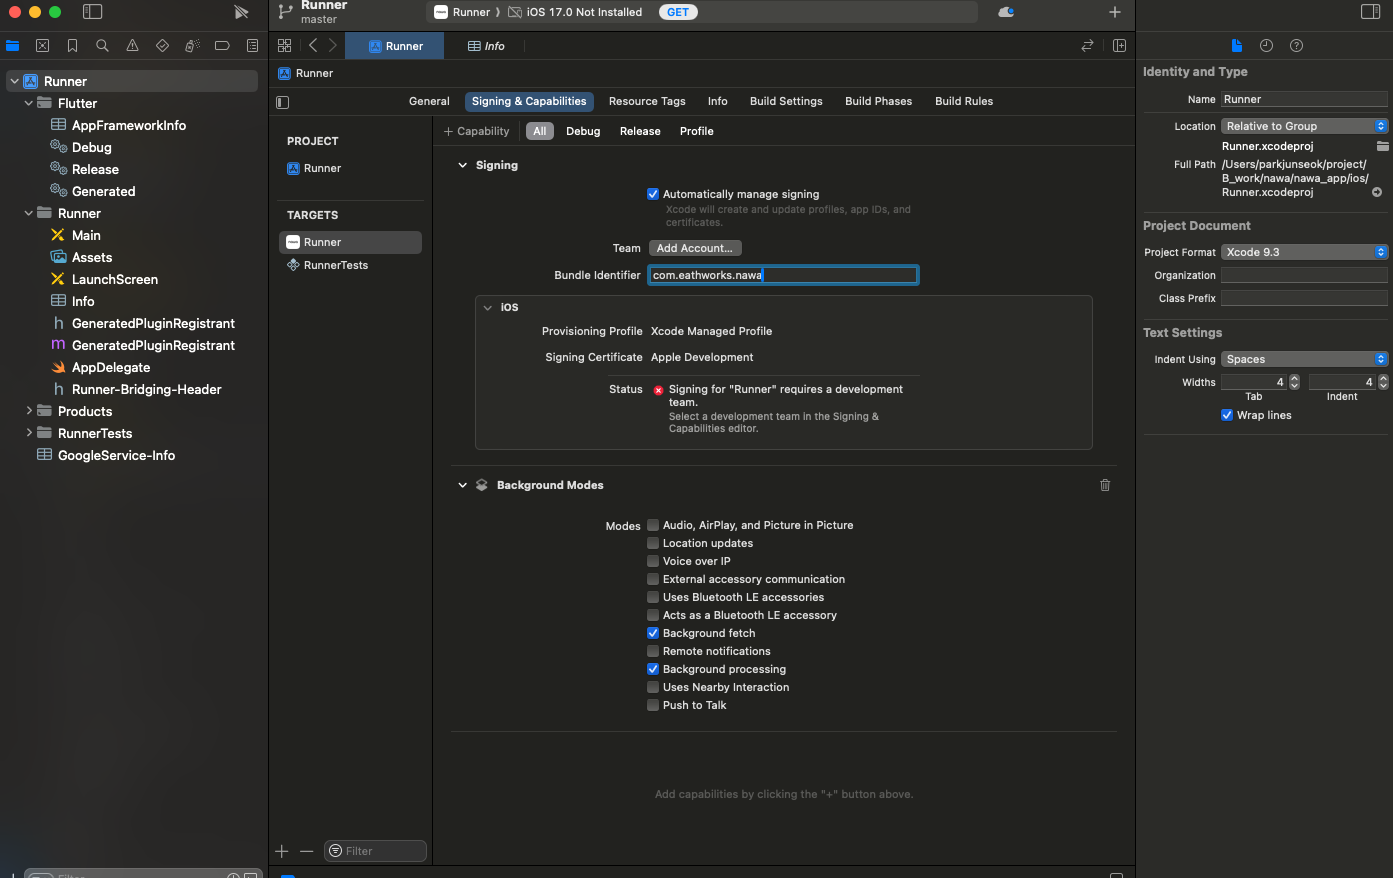Collapse the Signing section
This screenshot has width=1393, height=878.
pyautogui.click(x=462, y=165)
